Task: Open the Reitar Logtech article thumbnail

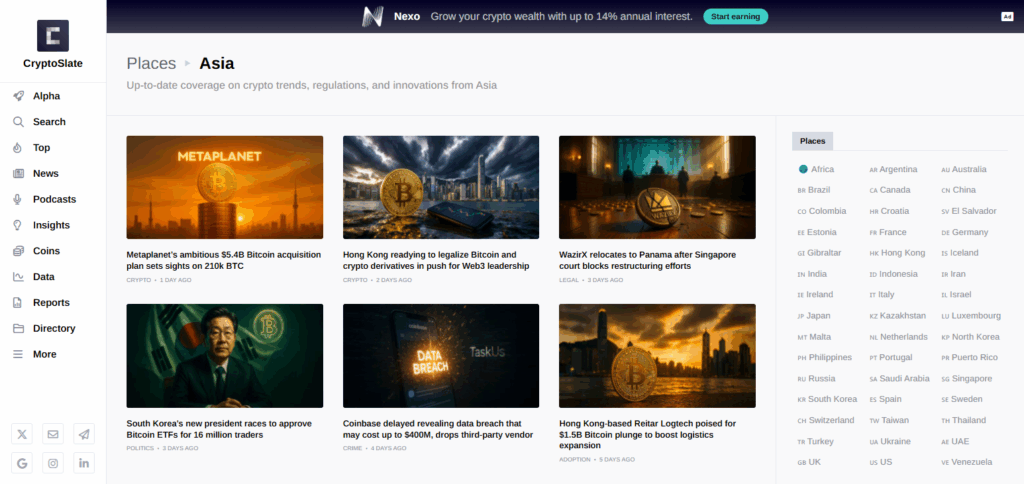Action: [x=657, y=356]
